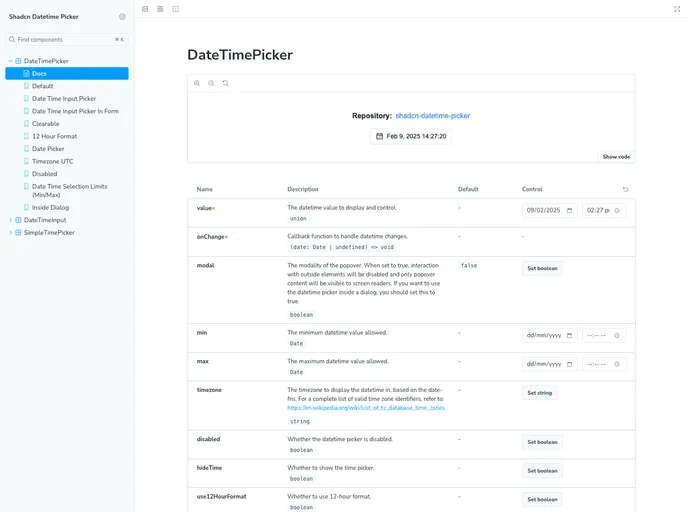
Task: Open the Timezone UTC story
Action: (52, 161)
